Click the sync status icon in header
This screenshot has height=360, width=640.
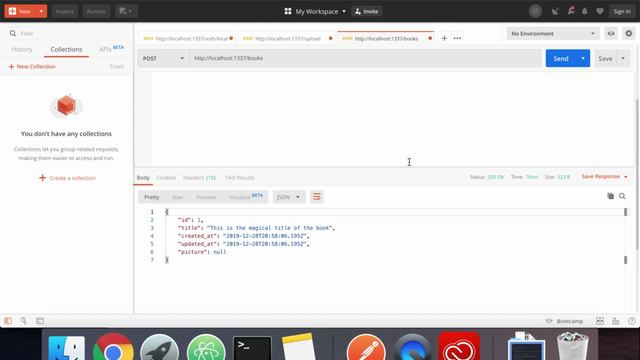click(535, 11)
